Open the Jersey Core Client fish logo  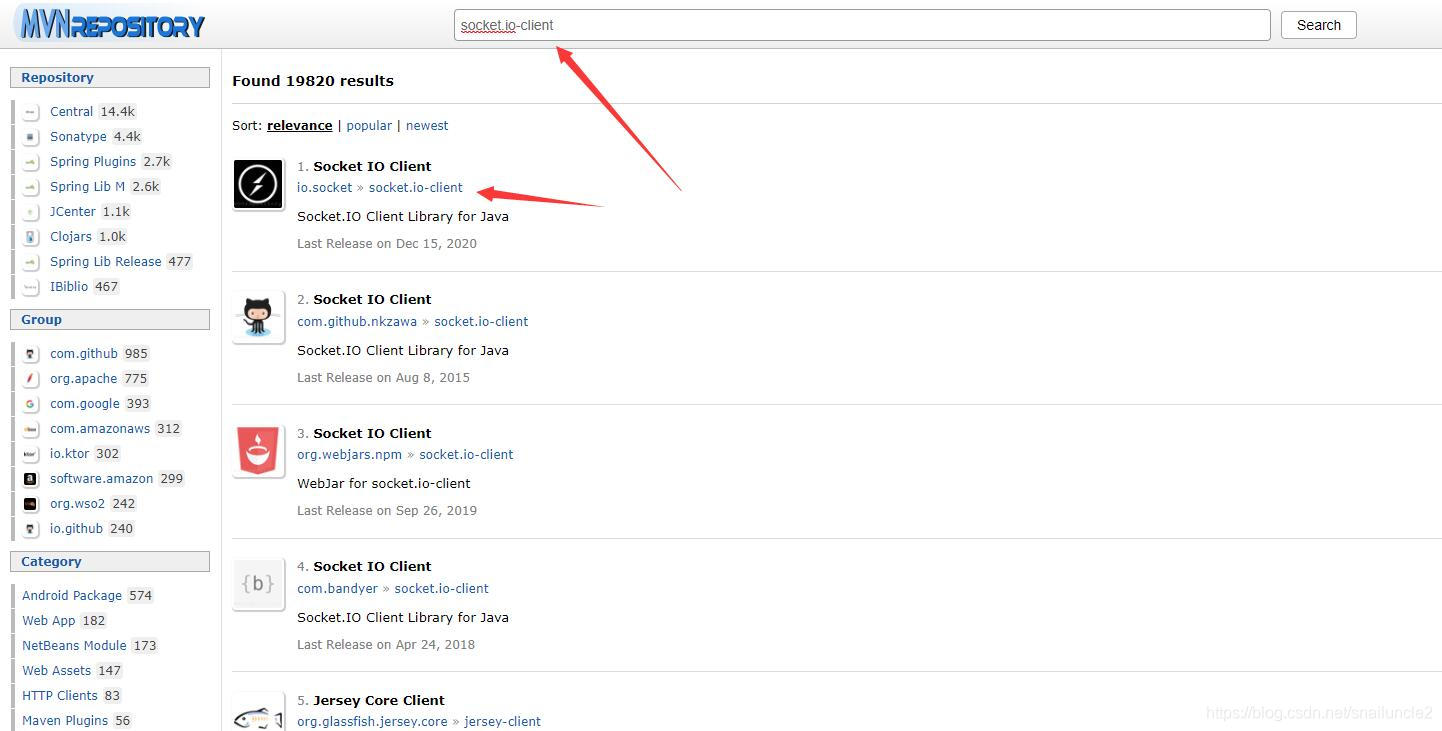(x=258, y=712)
